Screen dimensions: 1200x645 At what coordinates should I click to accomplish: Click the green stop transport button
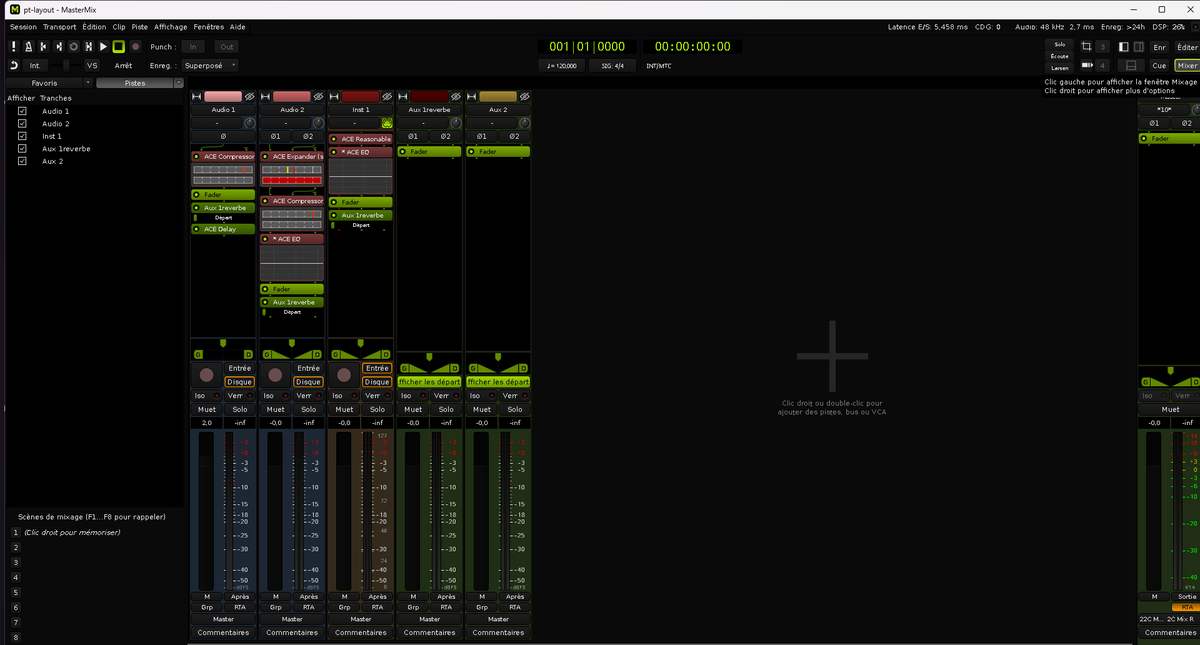(119, 46)
